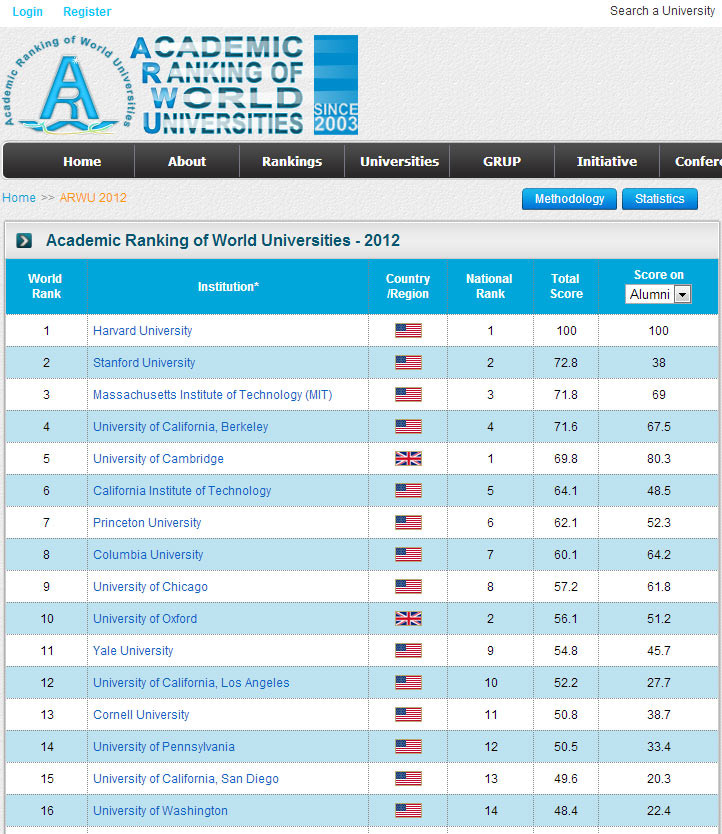
Task: Click the ARWU logo at top left
Action: (x=68, y=86)
